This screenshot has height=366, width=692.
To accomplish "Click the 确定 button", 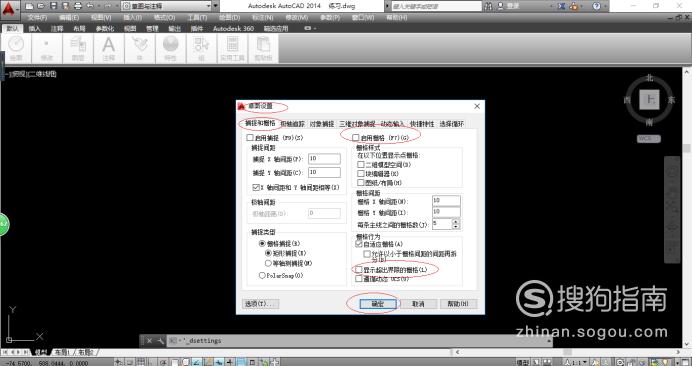I will pos(377,304).
